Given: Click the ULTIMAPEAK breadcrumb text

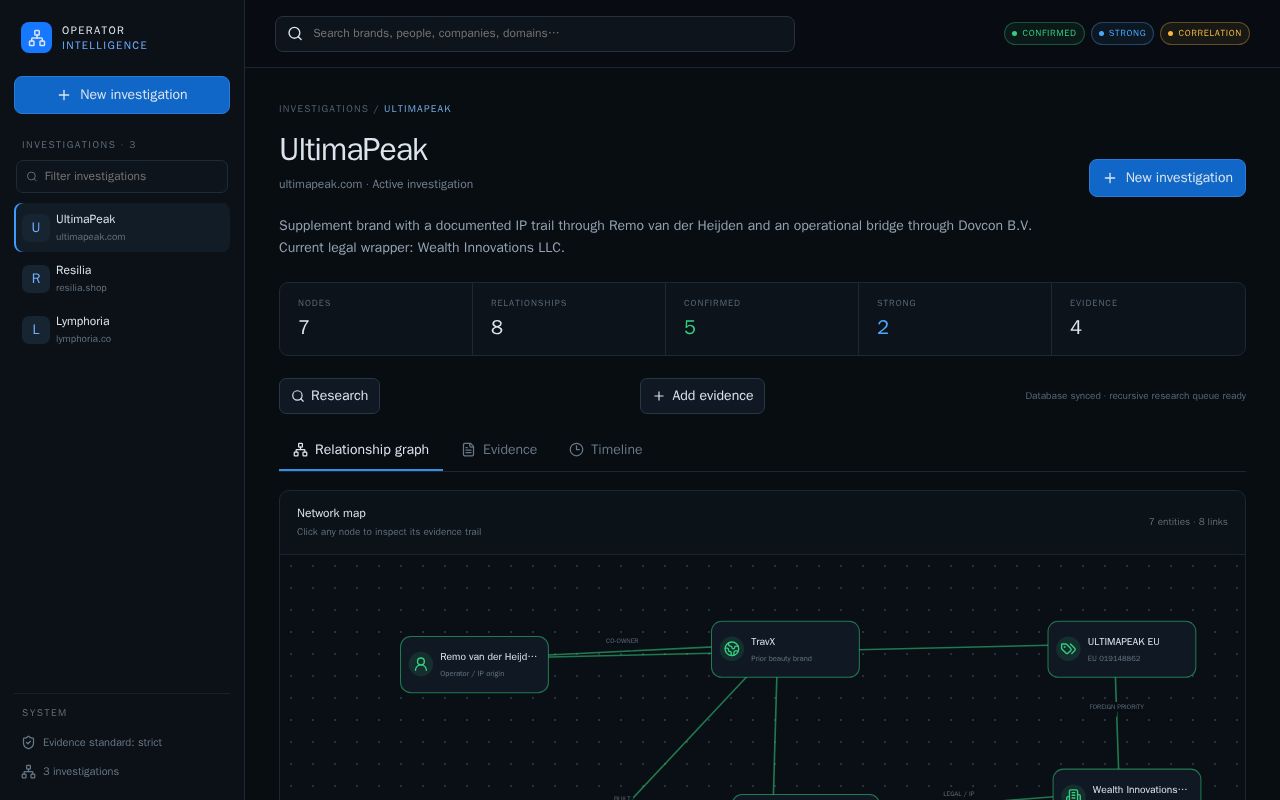Looking at the screenshot, I should point(418,109).
